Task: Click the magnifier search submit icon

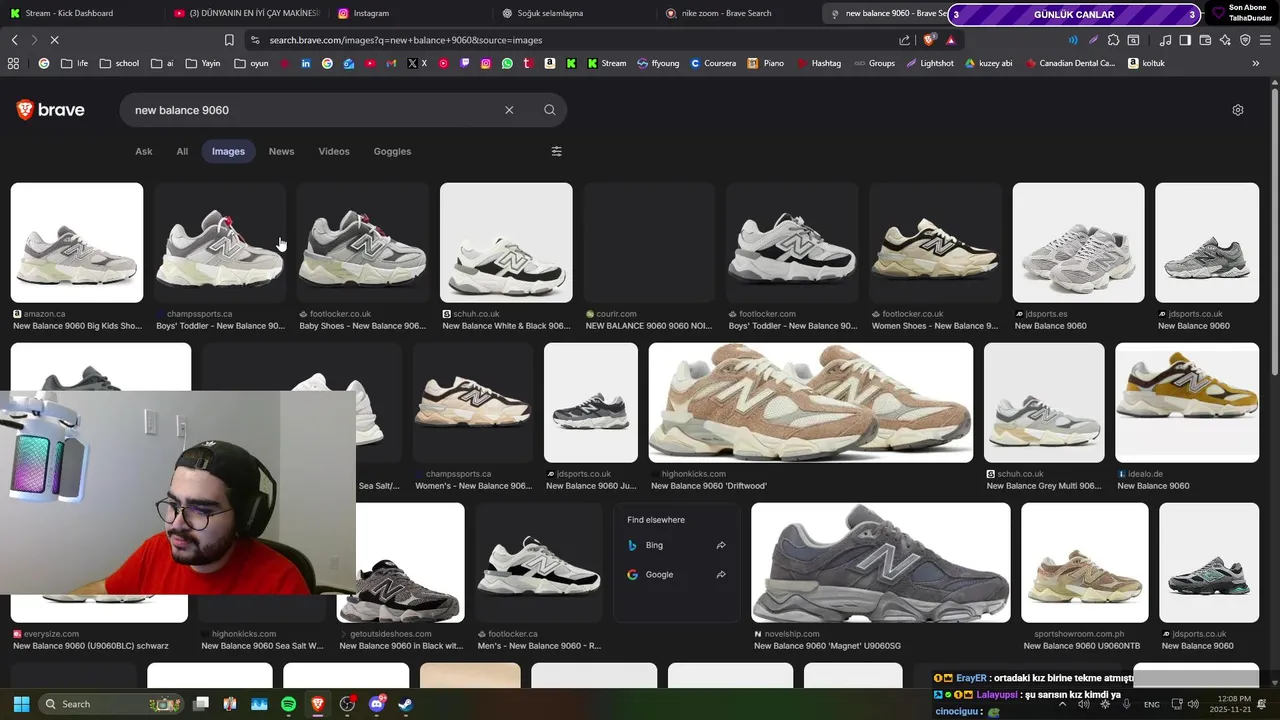Action: click(549, 110)
